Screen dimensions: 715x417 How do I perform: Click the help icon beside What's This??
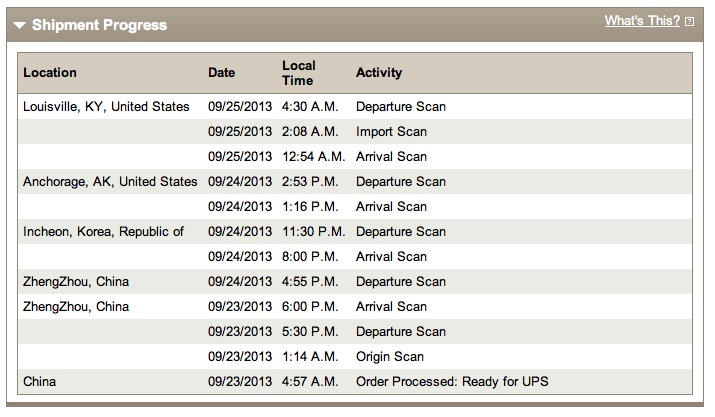tap(689, 21)
